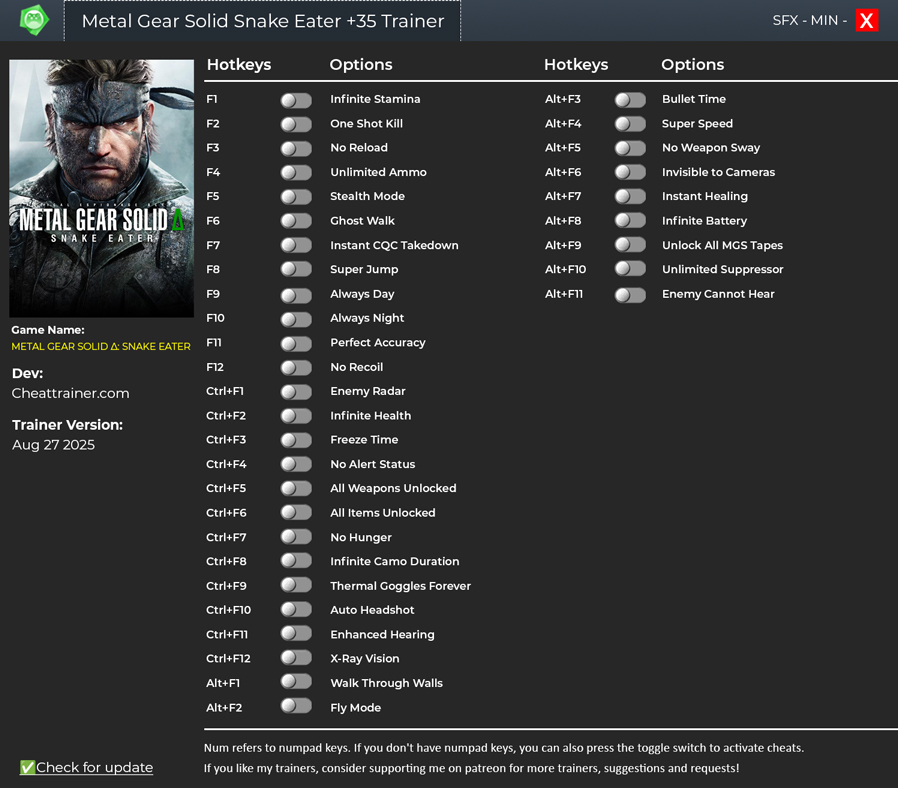Click the F12 hotkey label
Image resolution: width=898 pixels, height=788 pixels.
tap(215, 367)
